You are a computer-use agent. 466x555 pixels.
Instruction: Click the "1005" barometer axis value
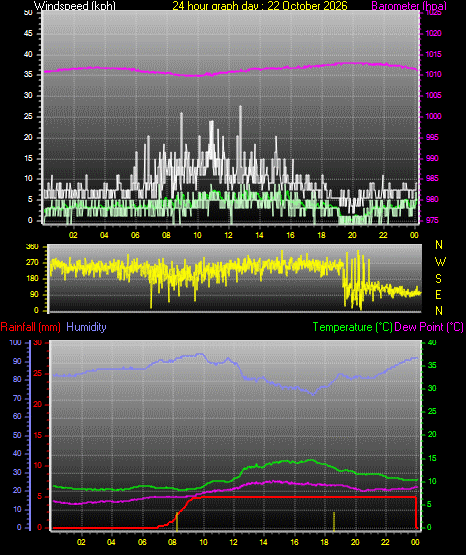pyautogui.click(x=433, y=95)
